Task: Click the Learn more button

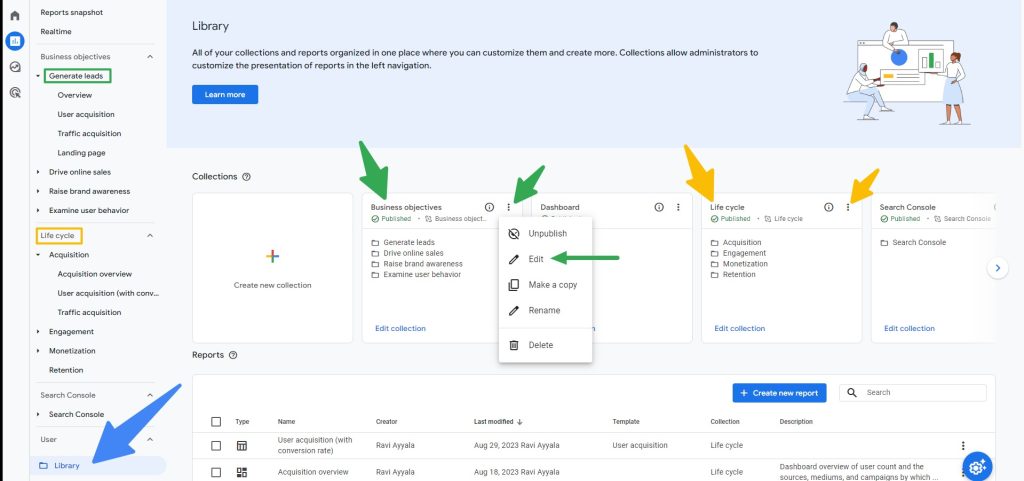Action: pyautogui.click(x=225, y=95)
